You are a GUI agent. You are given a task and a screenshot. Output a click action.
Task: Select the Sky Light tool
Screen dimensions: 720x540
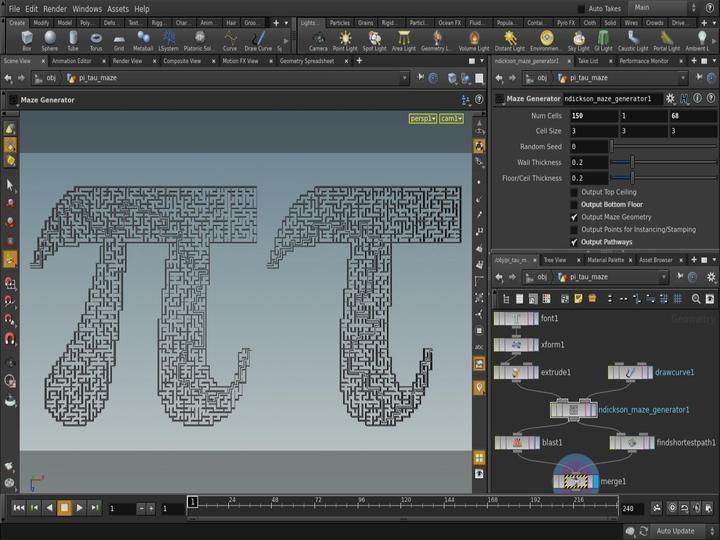[x=578, y=41]
